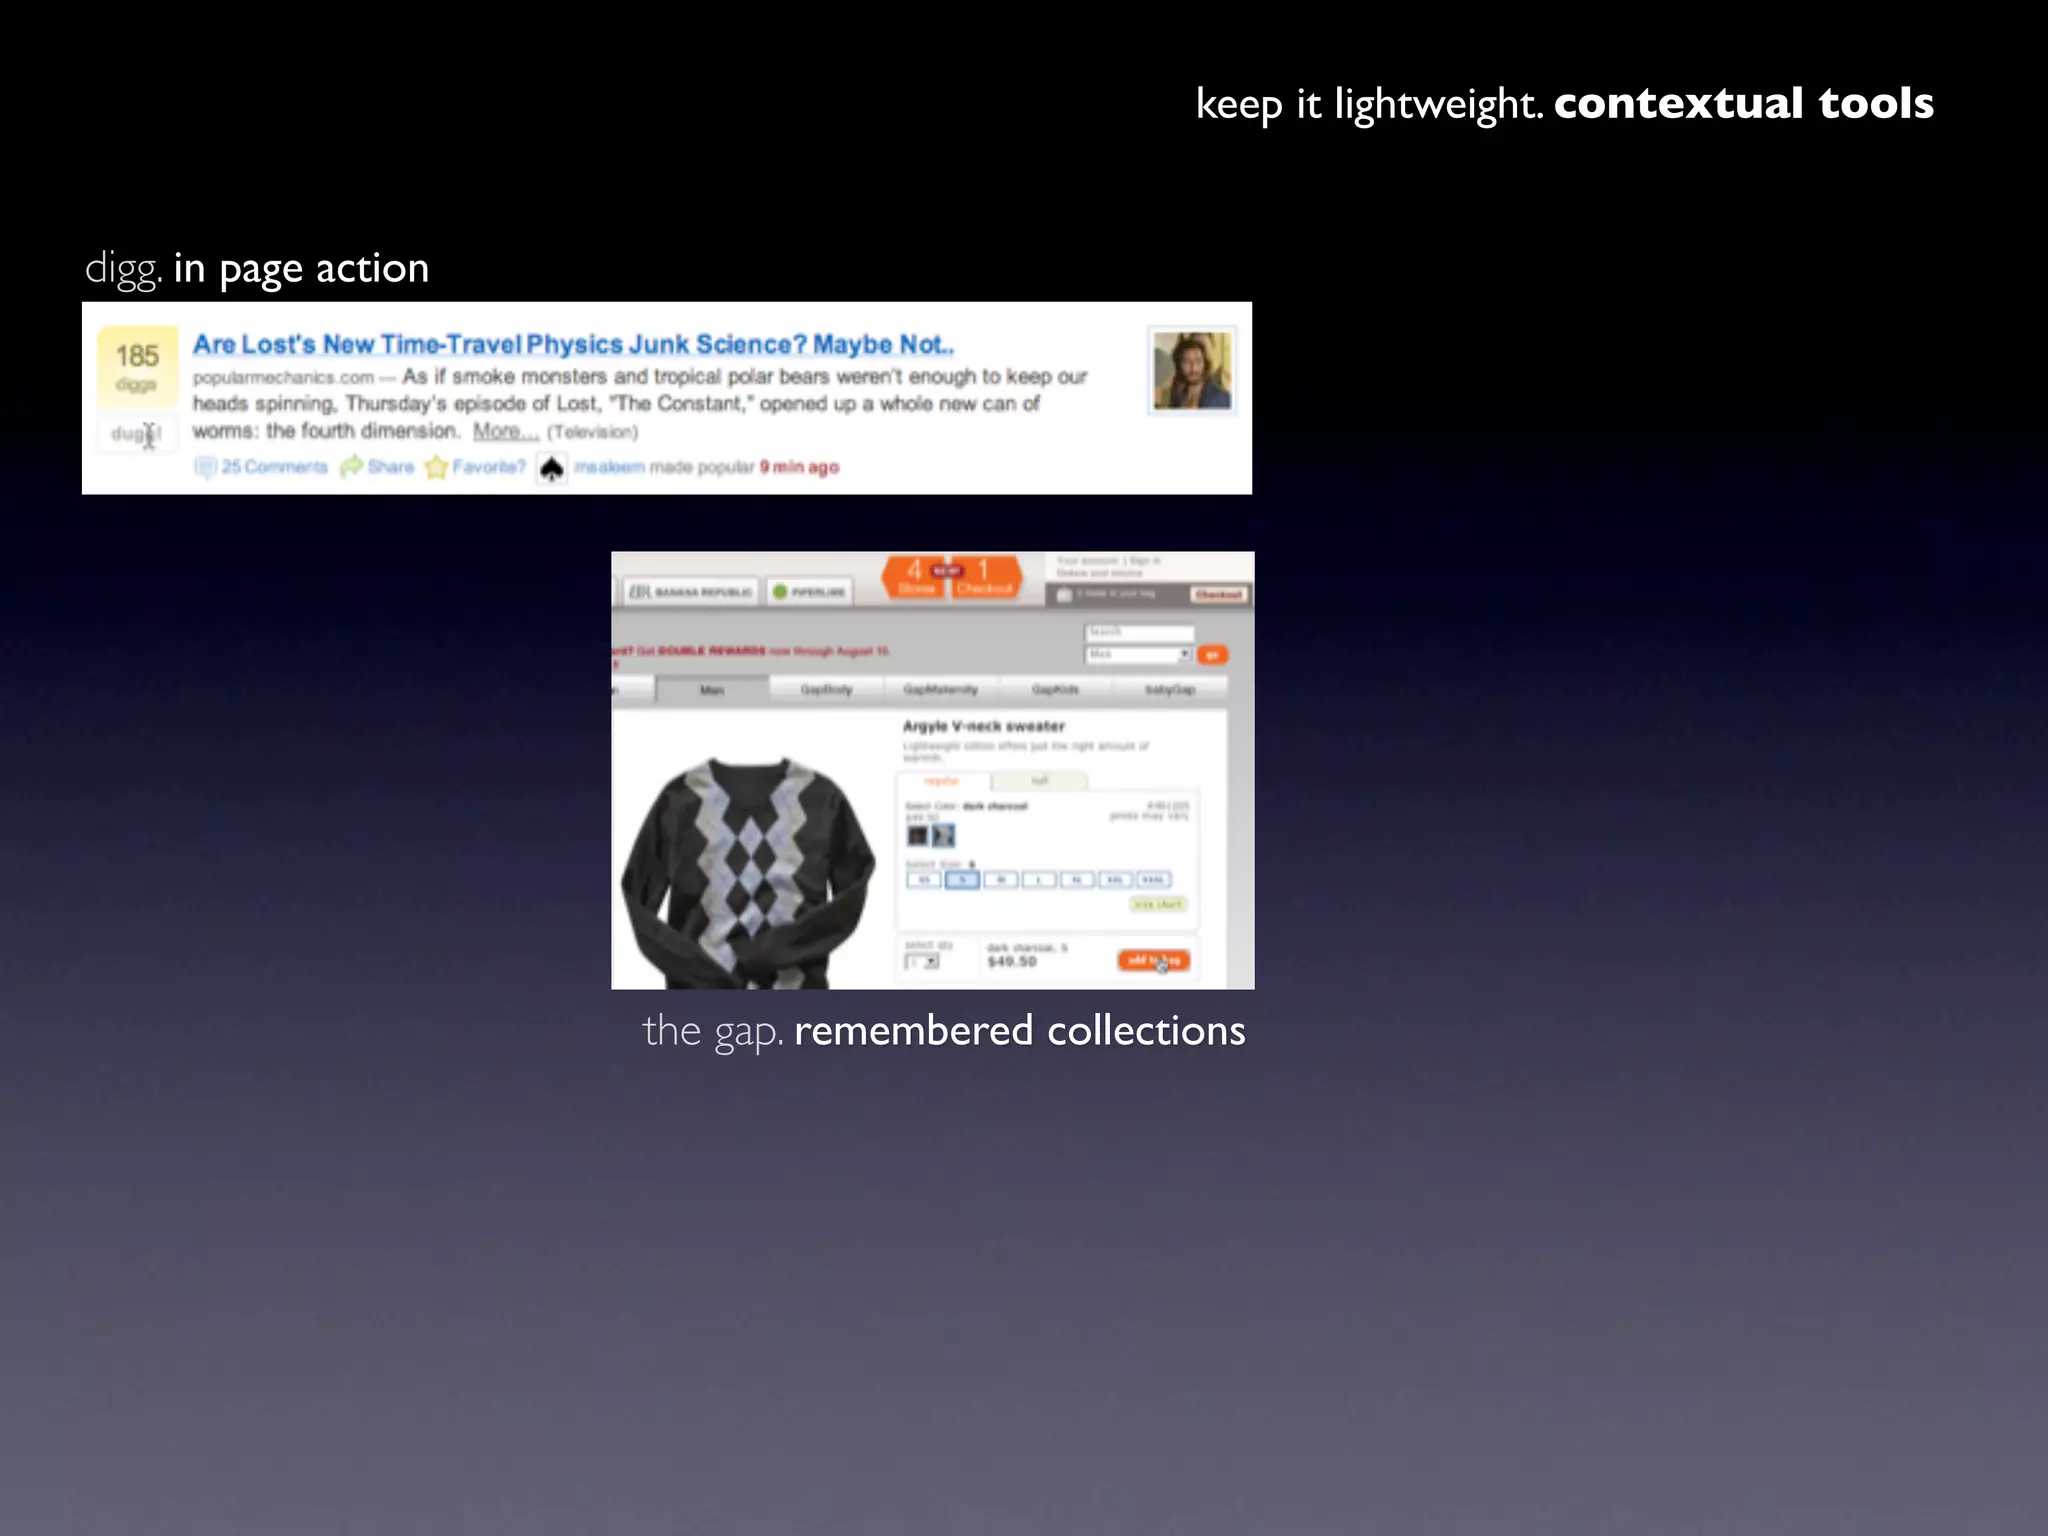This screenshot has width=2048, height=1536.
Task: Click the article thumbnail photo of a man
Action: 1192,371
